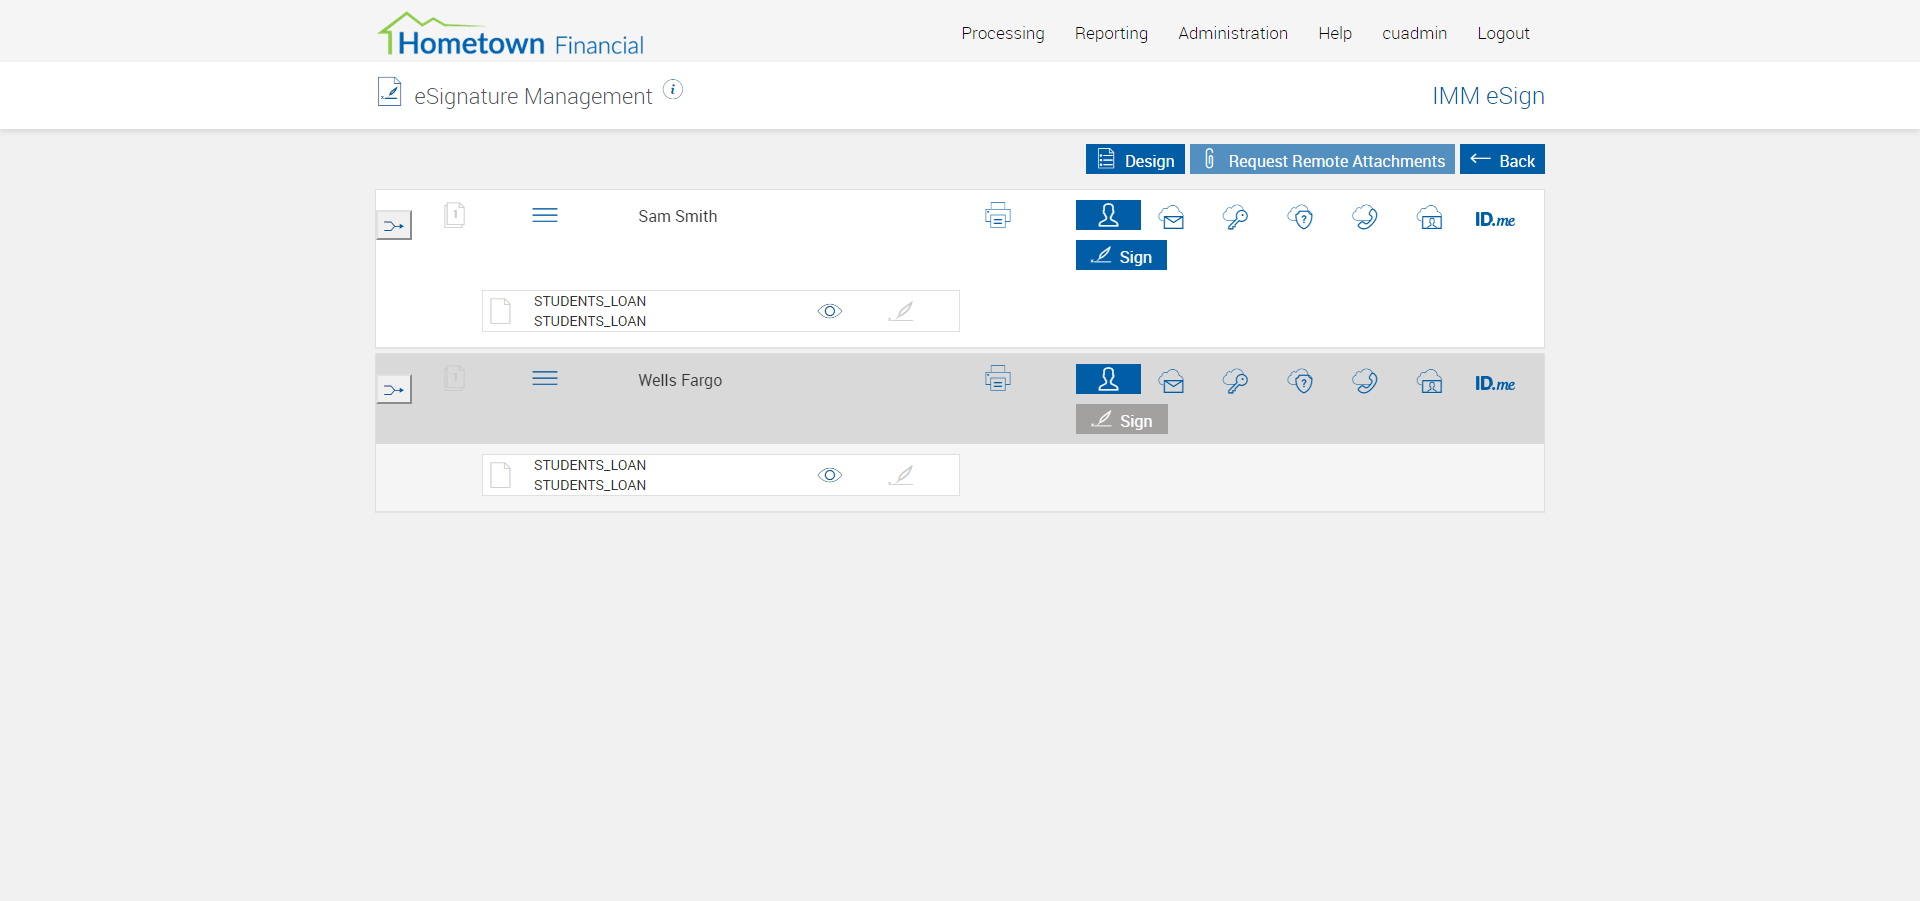Click the page count icon for Sam Smith
This screenshot has width=1920, height=901.
click(x=455, y=215)
